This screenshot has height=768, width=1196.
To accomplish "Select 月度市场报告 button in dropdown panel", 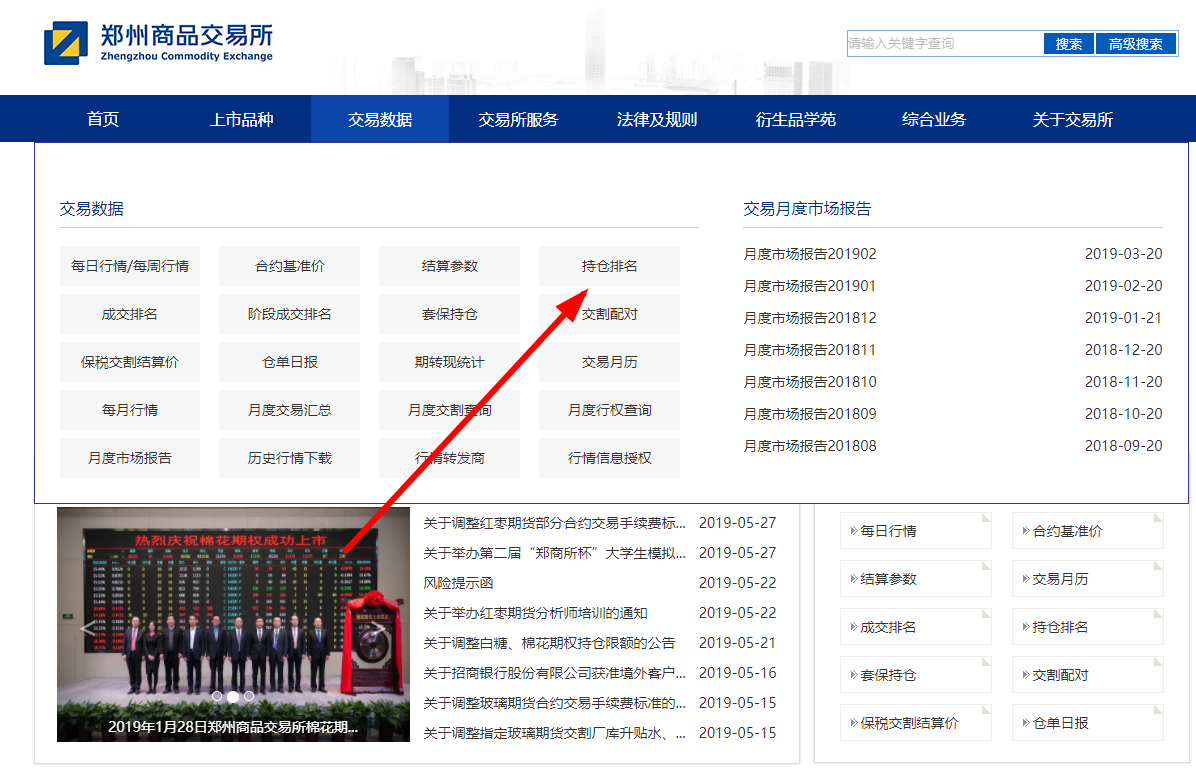I will click(130, 458).
